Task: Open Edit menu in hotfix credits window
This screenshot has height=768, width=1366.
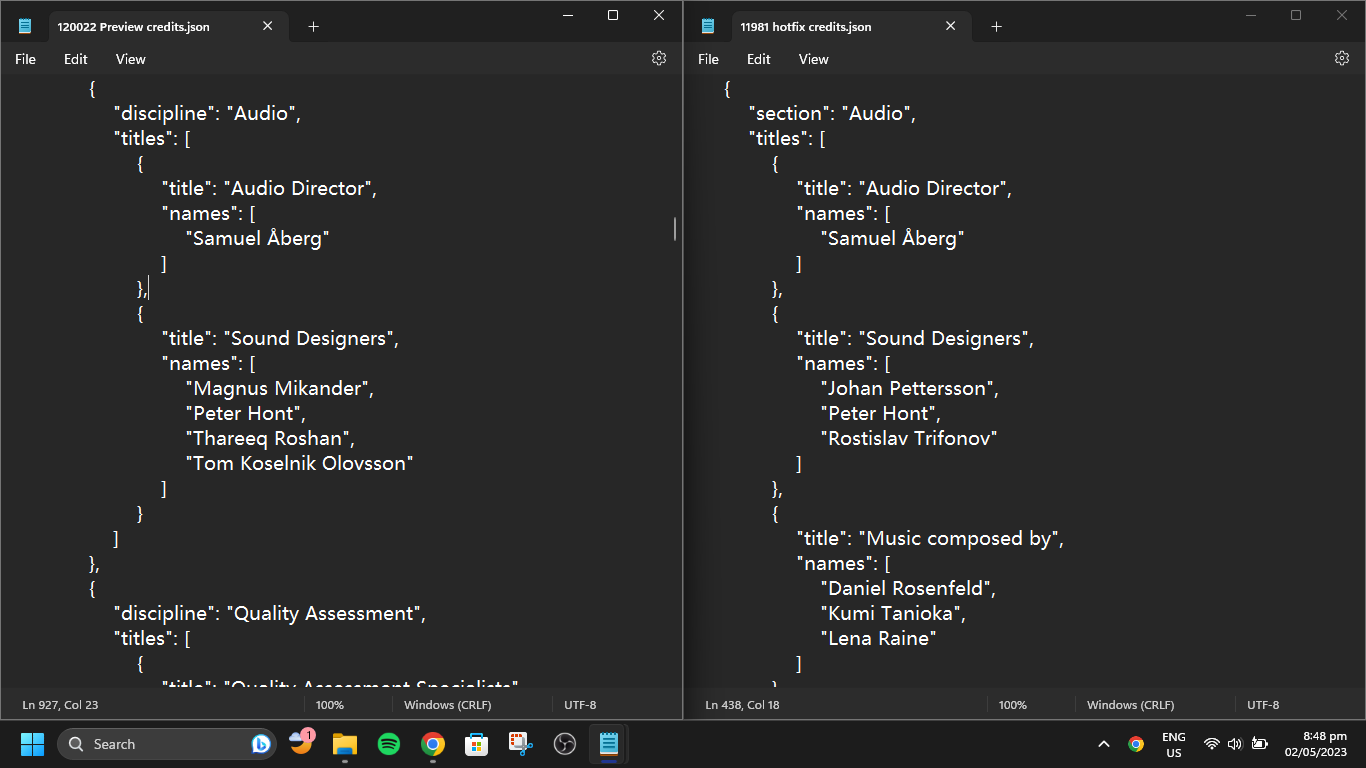Action: [759, 59]
